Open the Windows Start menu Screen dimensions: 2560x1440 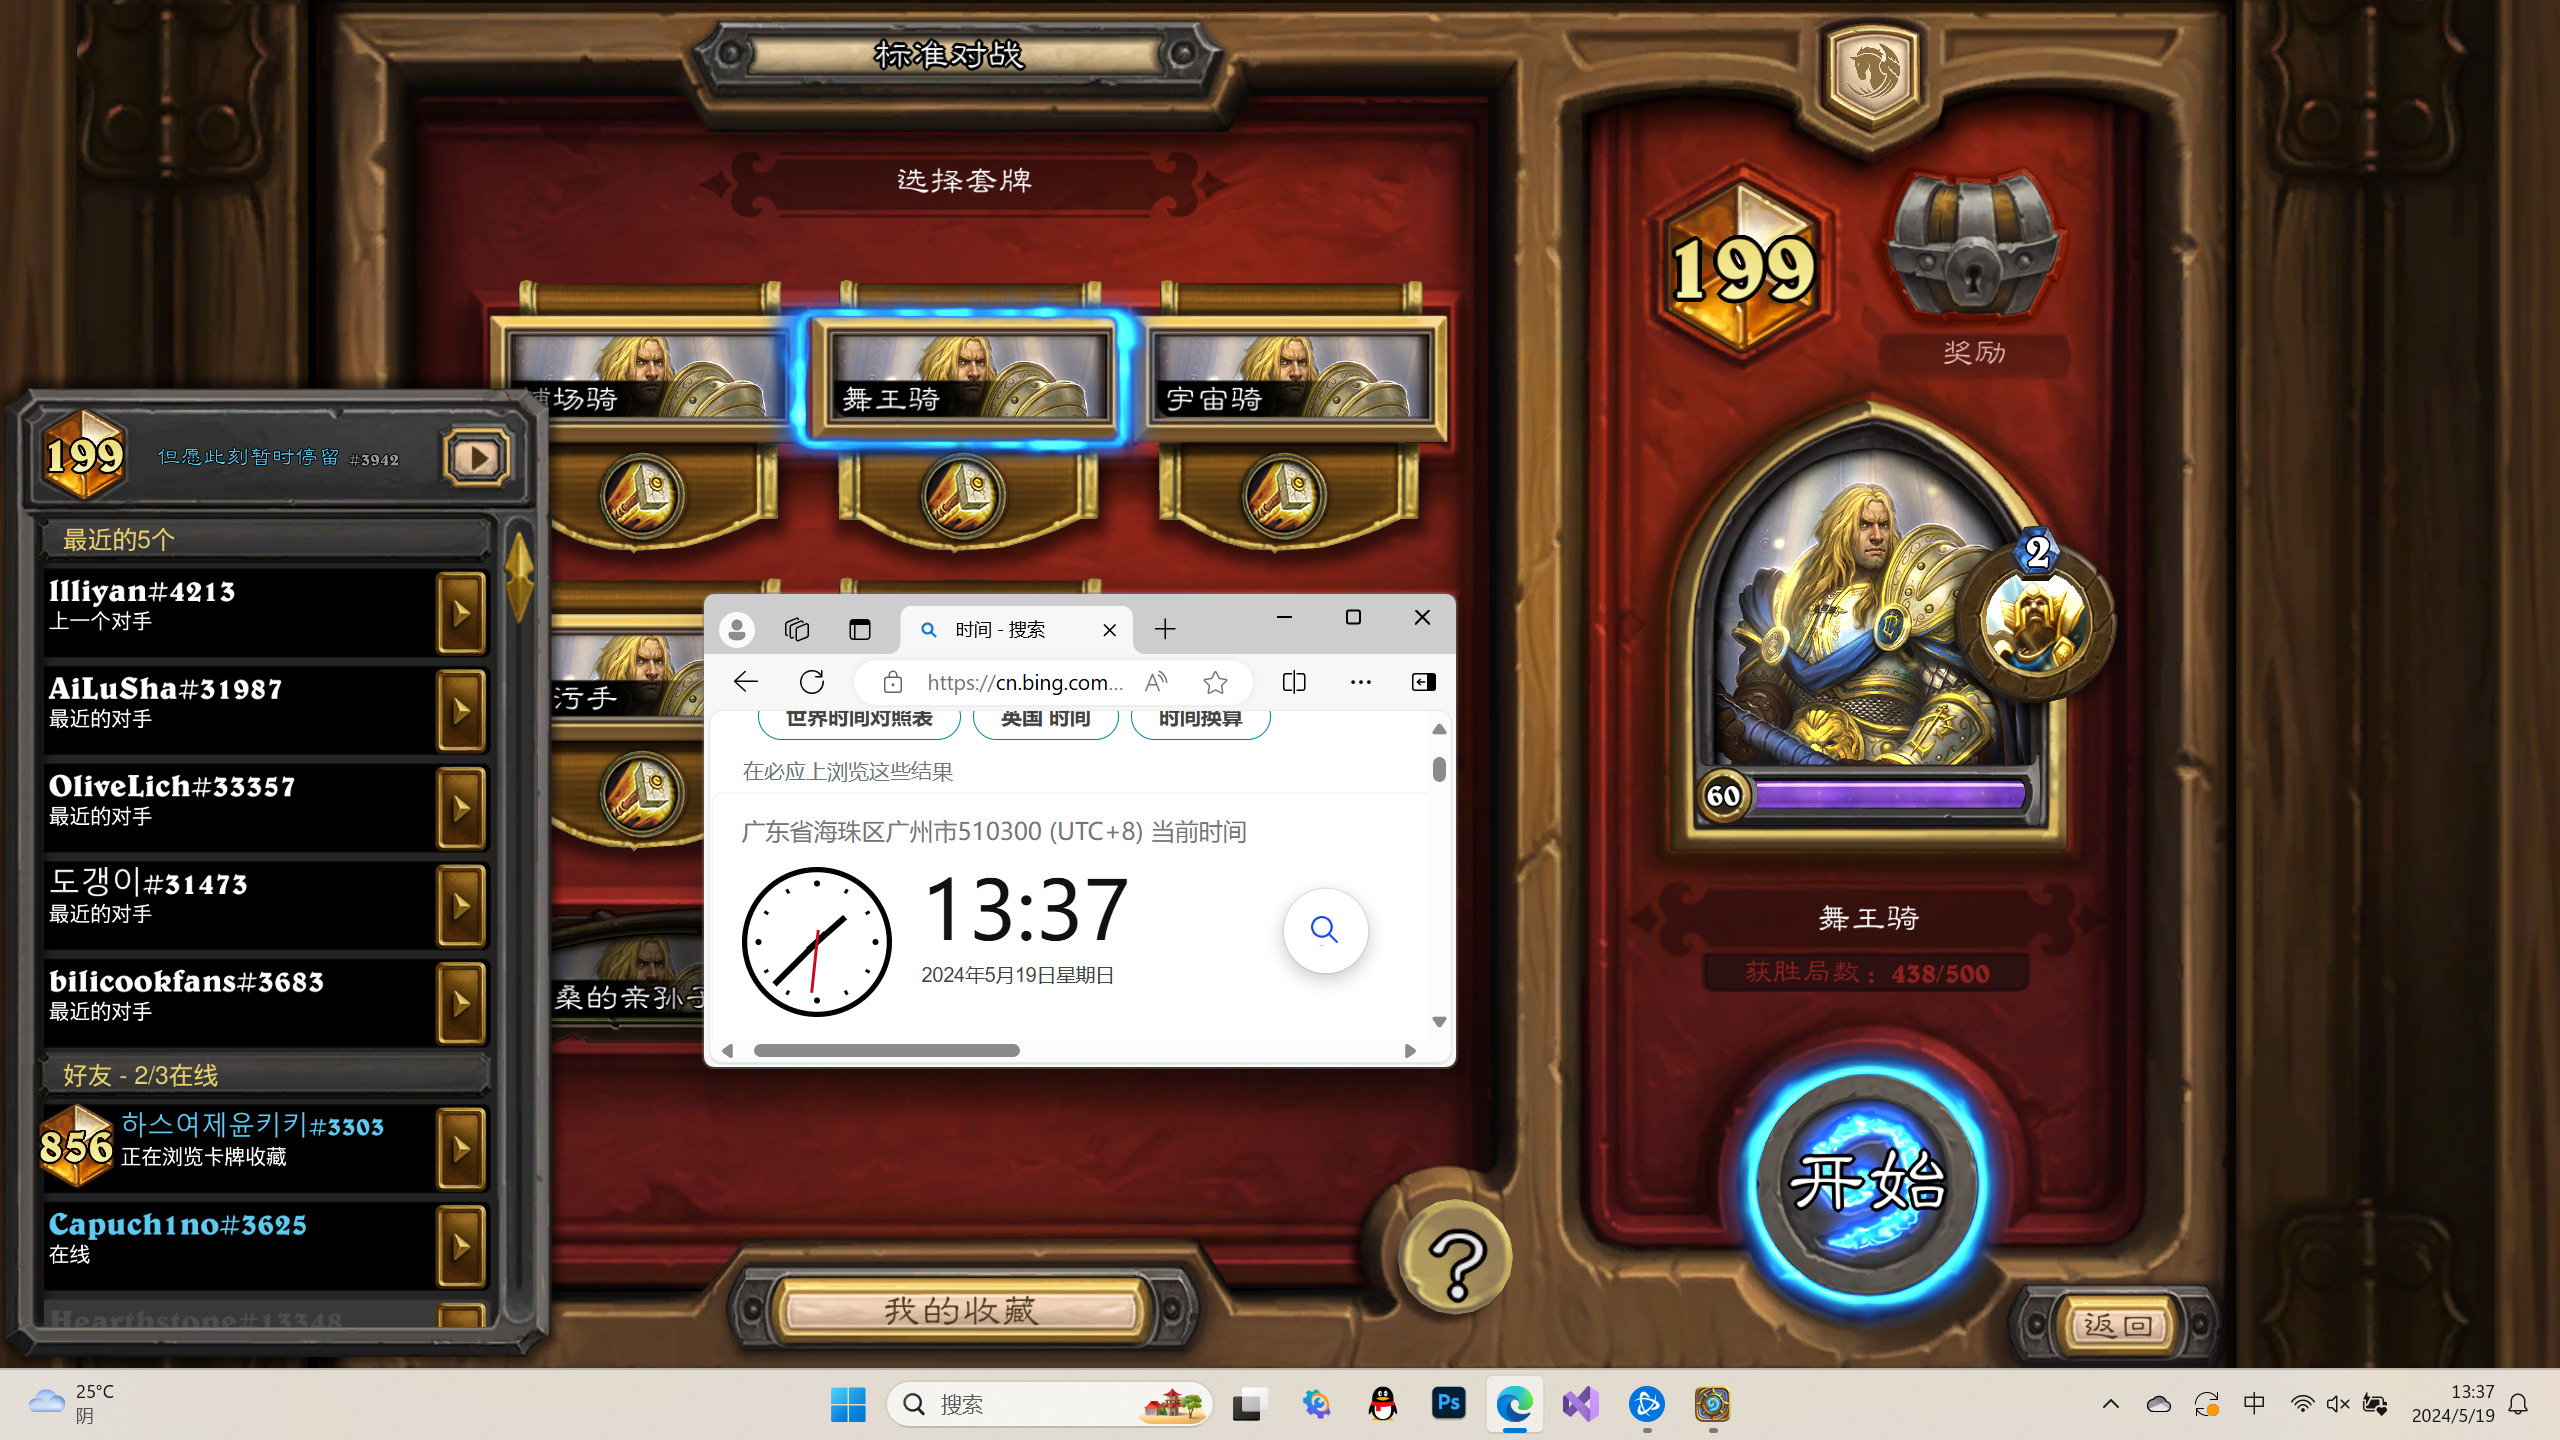848,1404
